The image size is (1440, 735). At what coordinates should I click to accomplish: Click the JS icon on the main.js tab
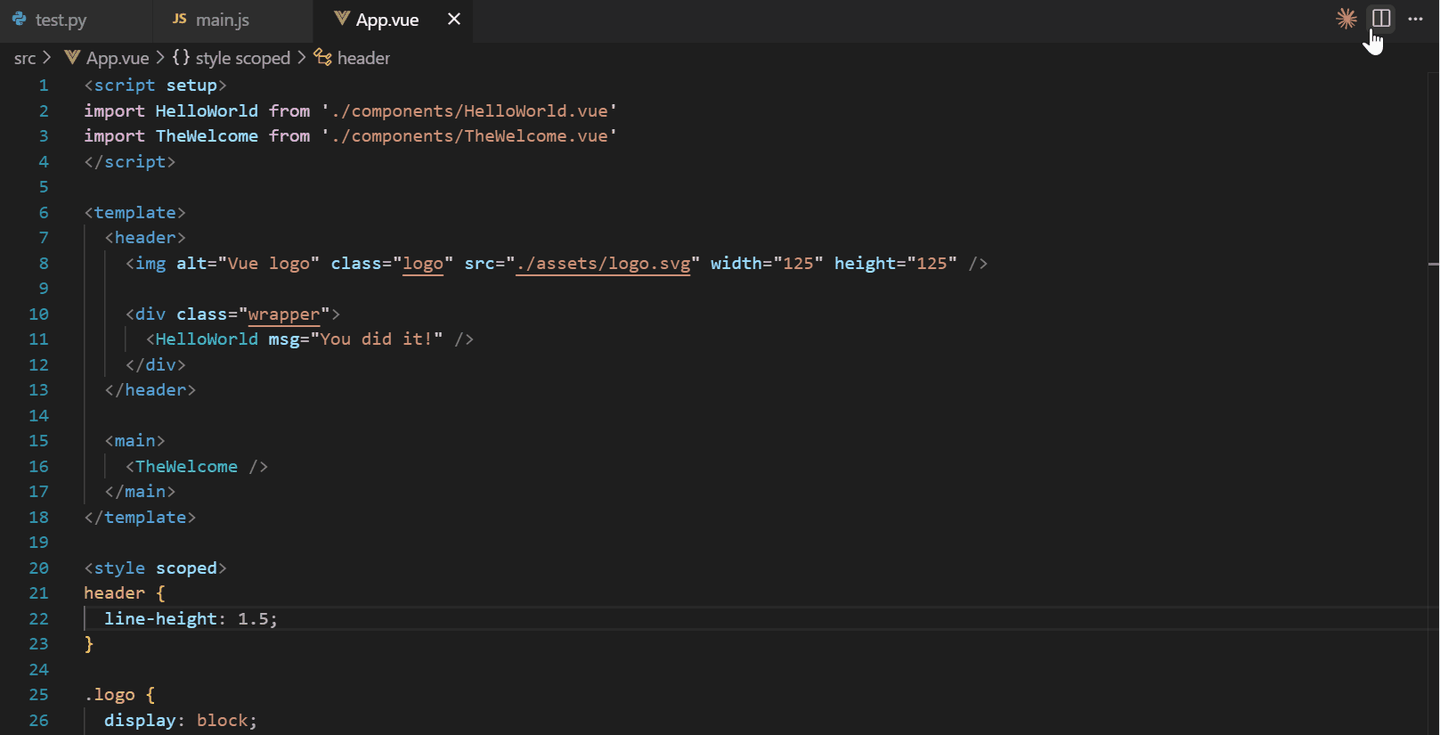pyautogui.click(x=180, y=20)
